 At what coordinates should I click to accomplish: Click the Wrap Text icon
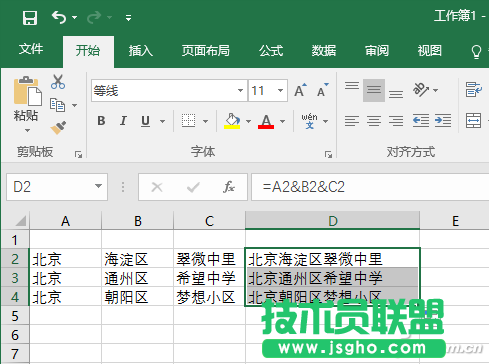(x=474, y=89)
